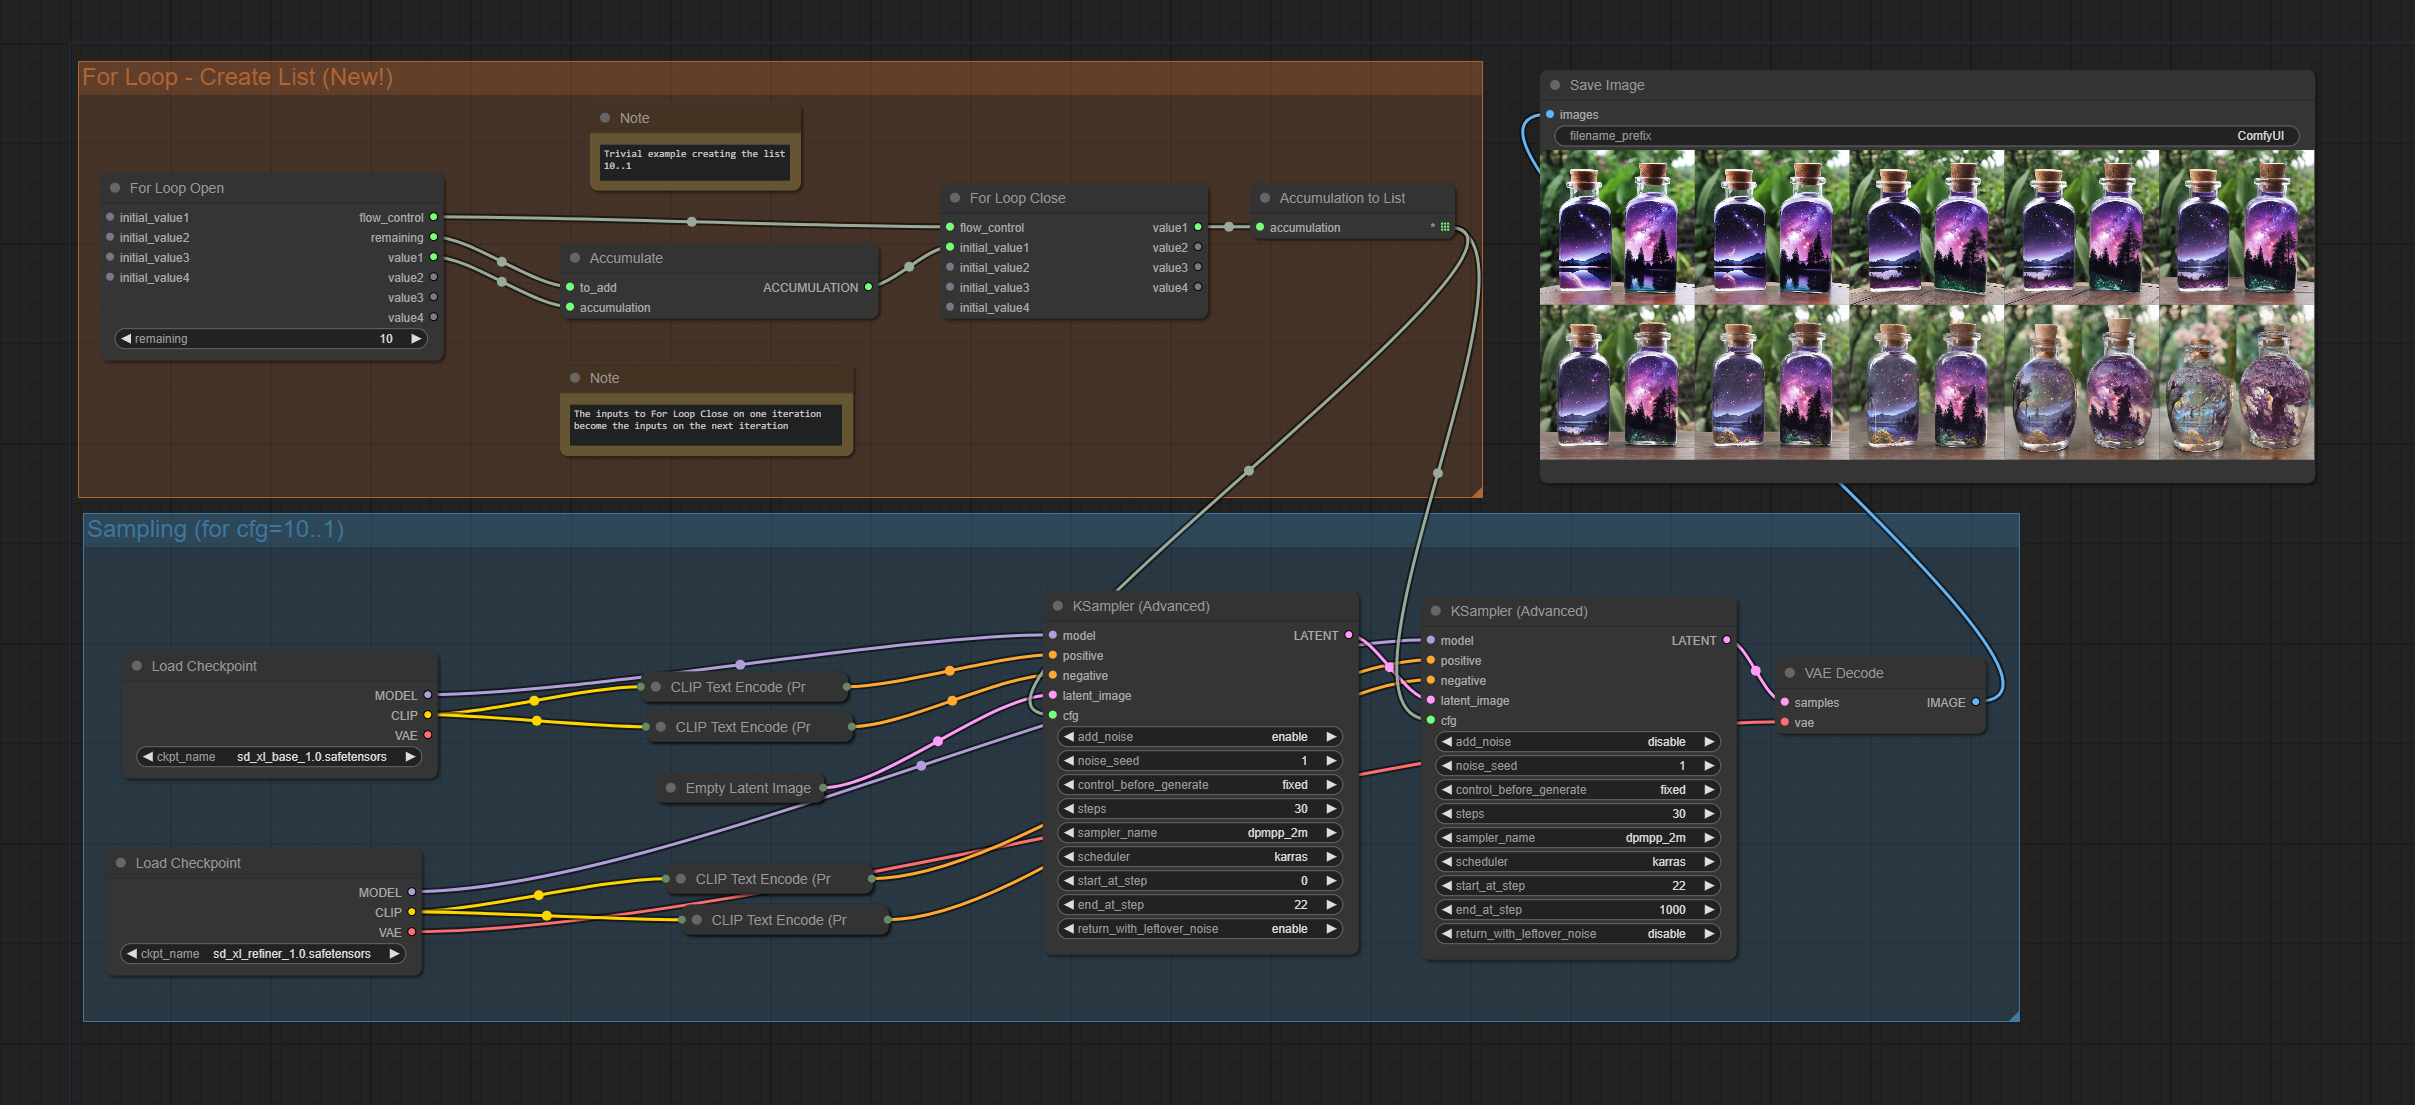
Task: Open sampler_name dpmpp_2m on first KSampler
Action: coord(1199,833)
